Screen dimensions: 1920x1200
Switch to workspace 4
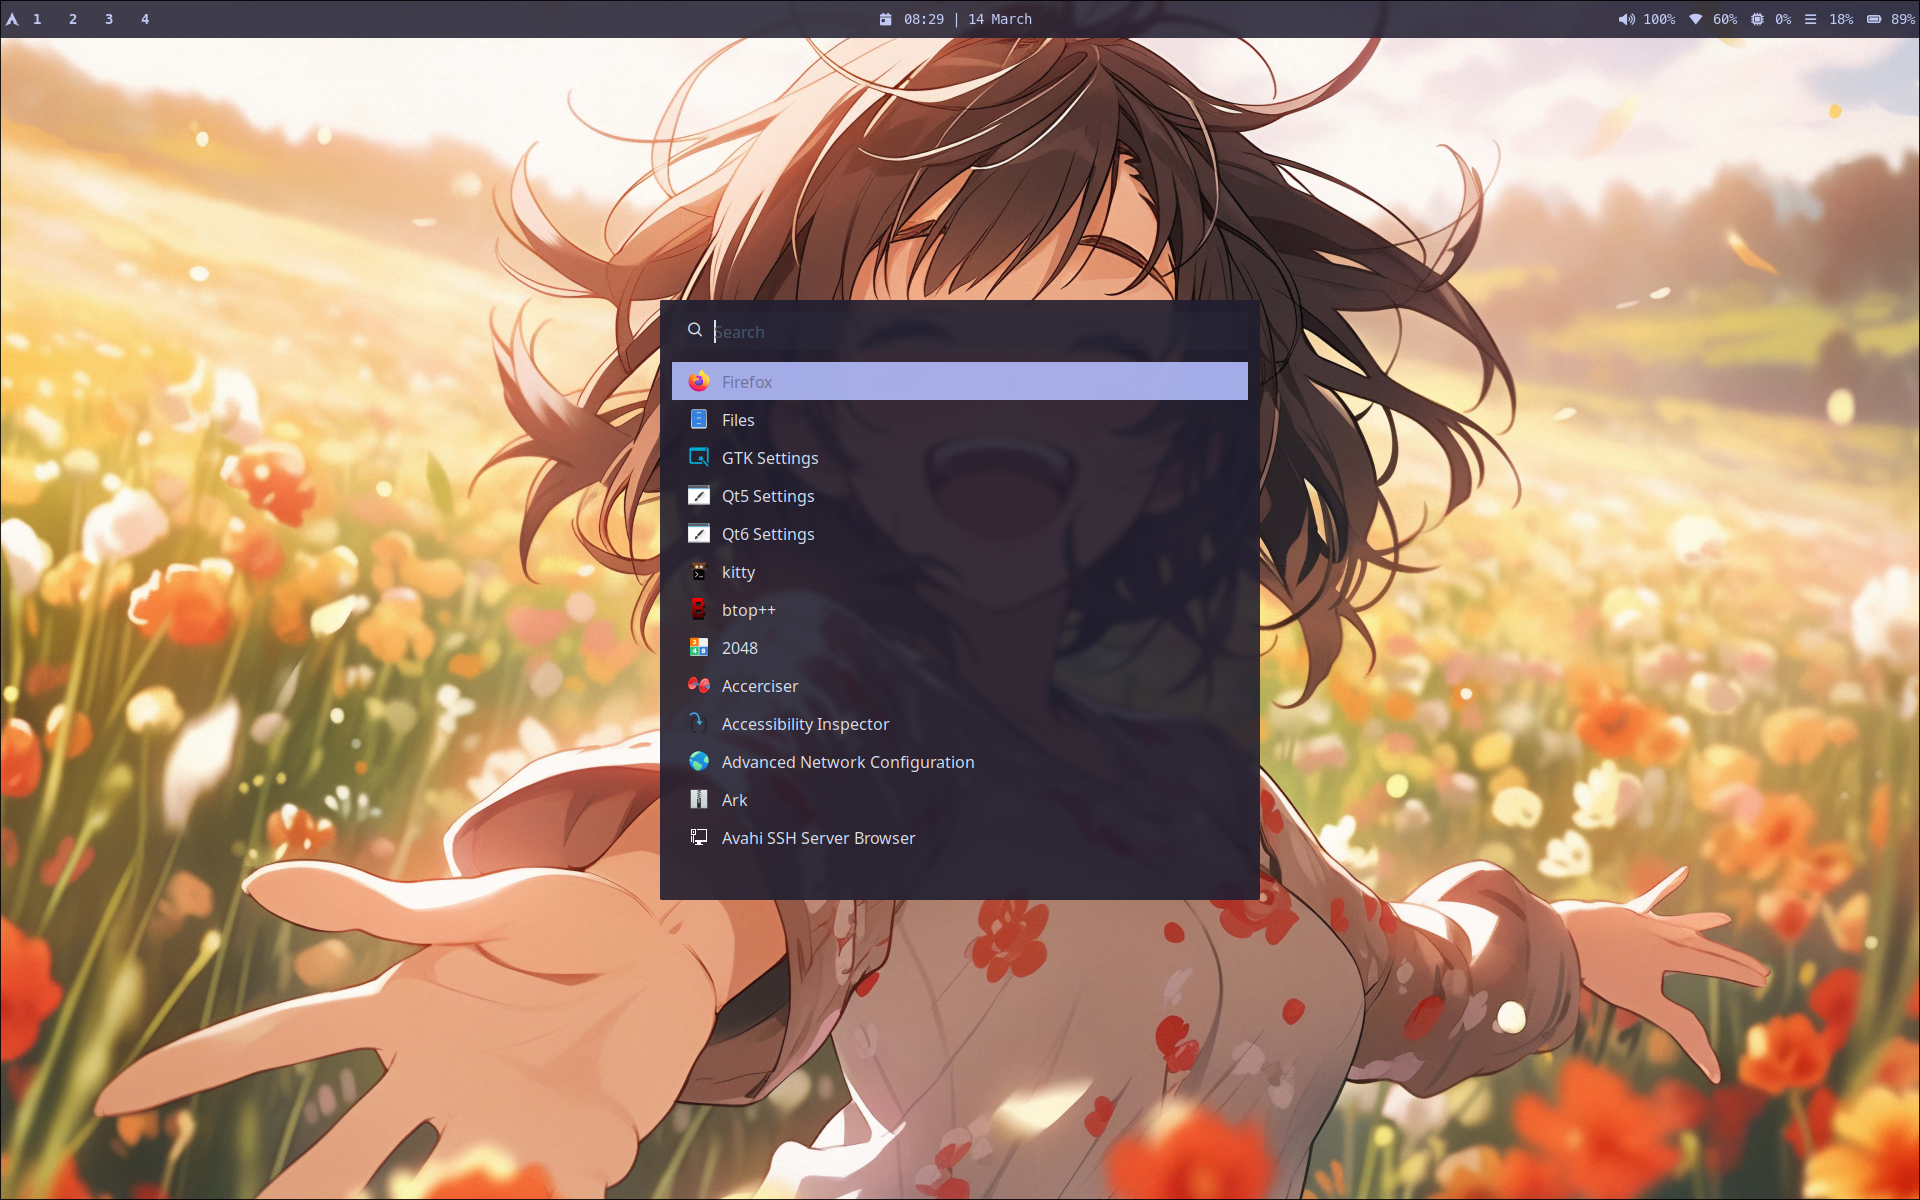[145, 19]
